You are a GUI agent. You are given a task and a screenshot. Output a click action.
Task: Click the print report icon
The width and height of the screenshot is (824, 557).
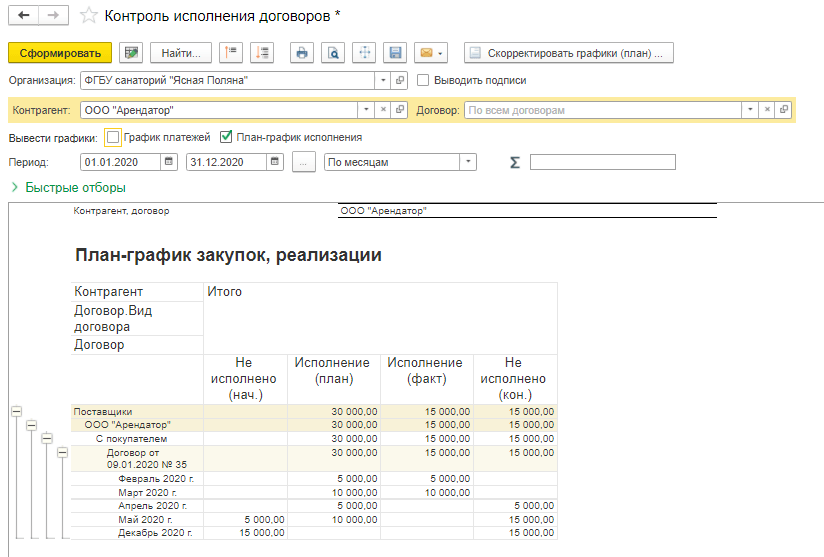tap(301, 52)
